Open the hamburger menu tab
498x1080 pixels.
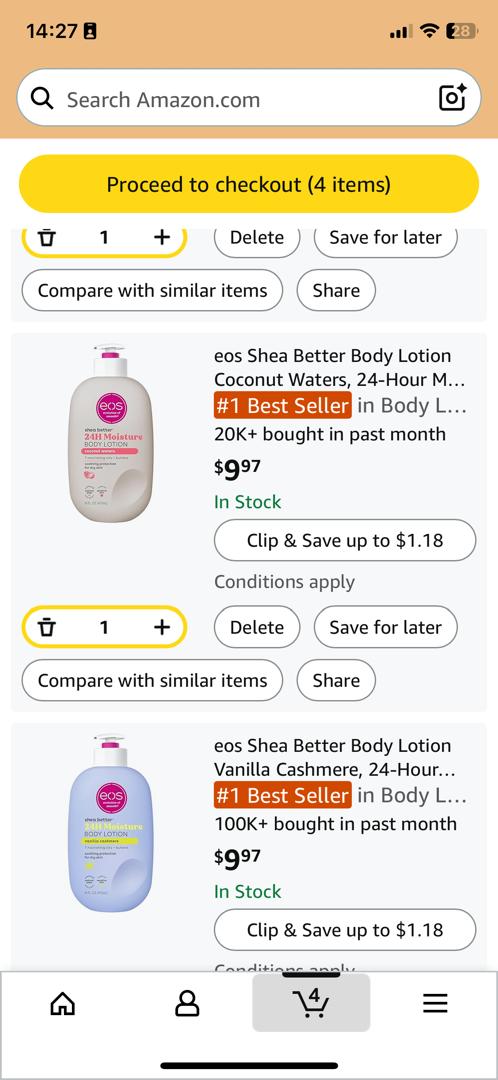[x=435, y=1003]
